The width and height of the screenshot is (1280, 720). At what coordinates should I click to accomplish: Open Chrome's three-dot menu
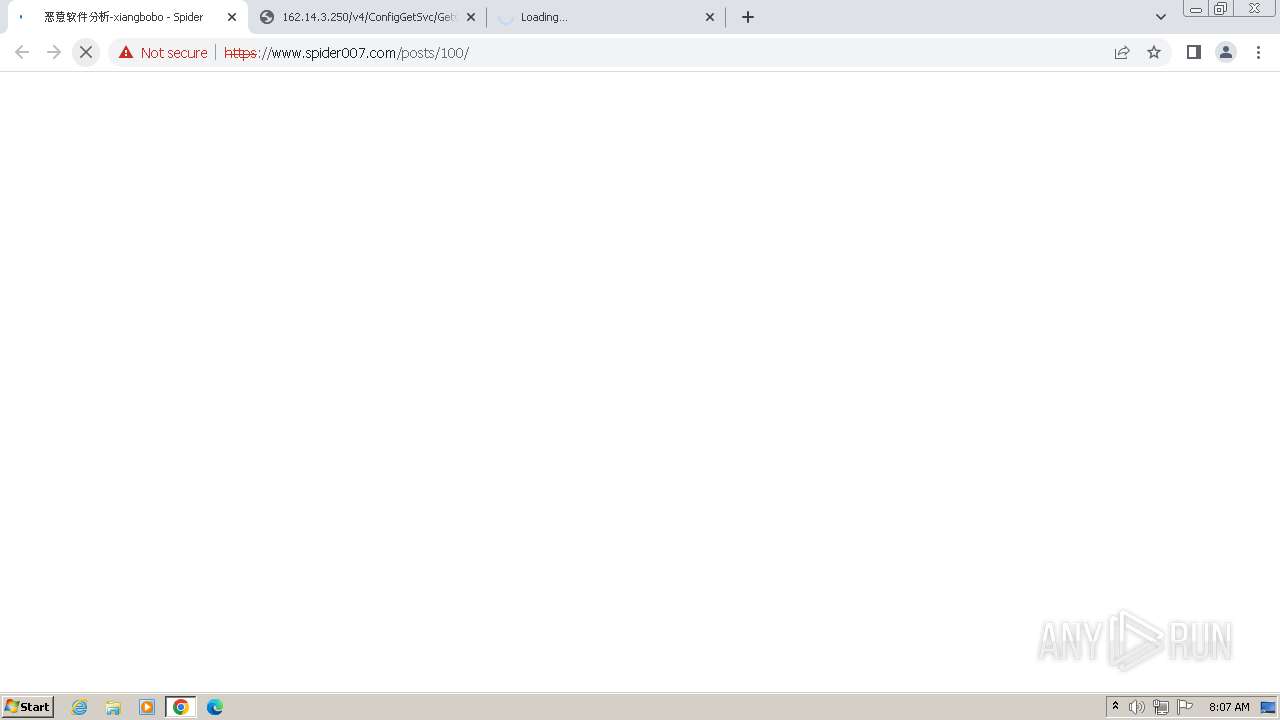1258,52
